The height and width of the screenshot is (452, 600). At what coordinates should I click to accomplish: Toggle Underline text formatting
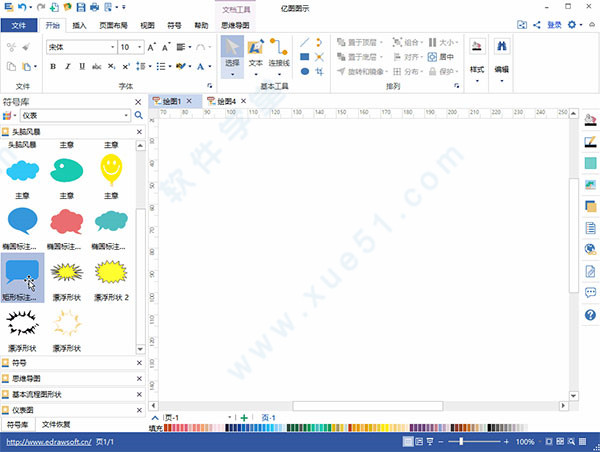(x=81, y=67)
